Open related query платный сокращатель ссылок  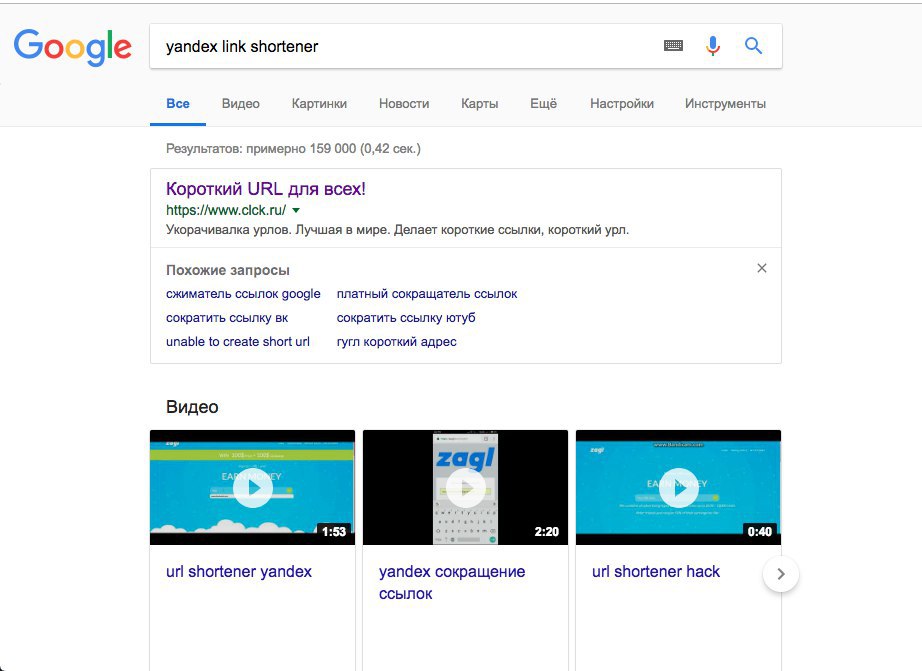coord(427,293)
